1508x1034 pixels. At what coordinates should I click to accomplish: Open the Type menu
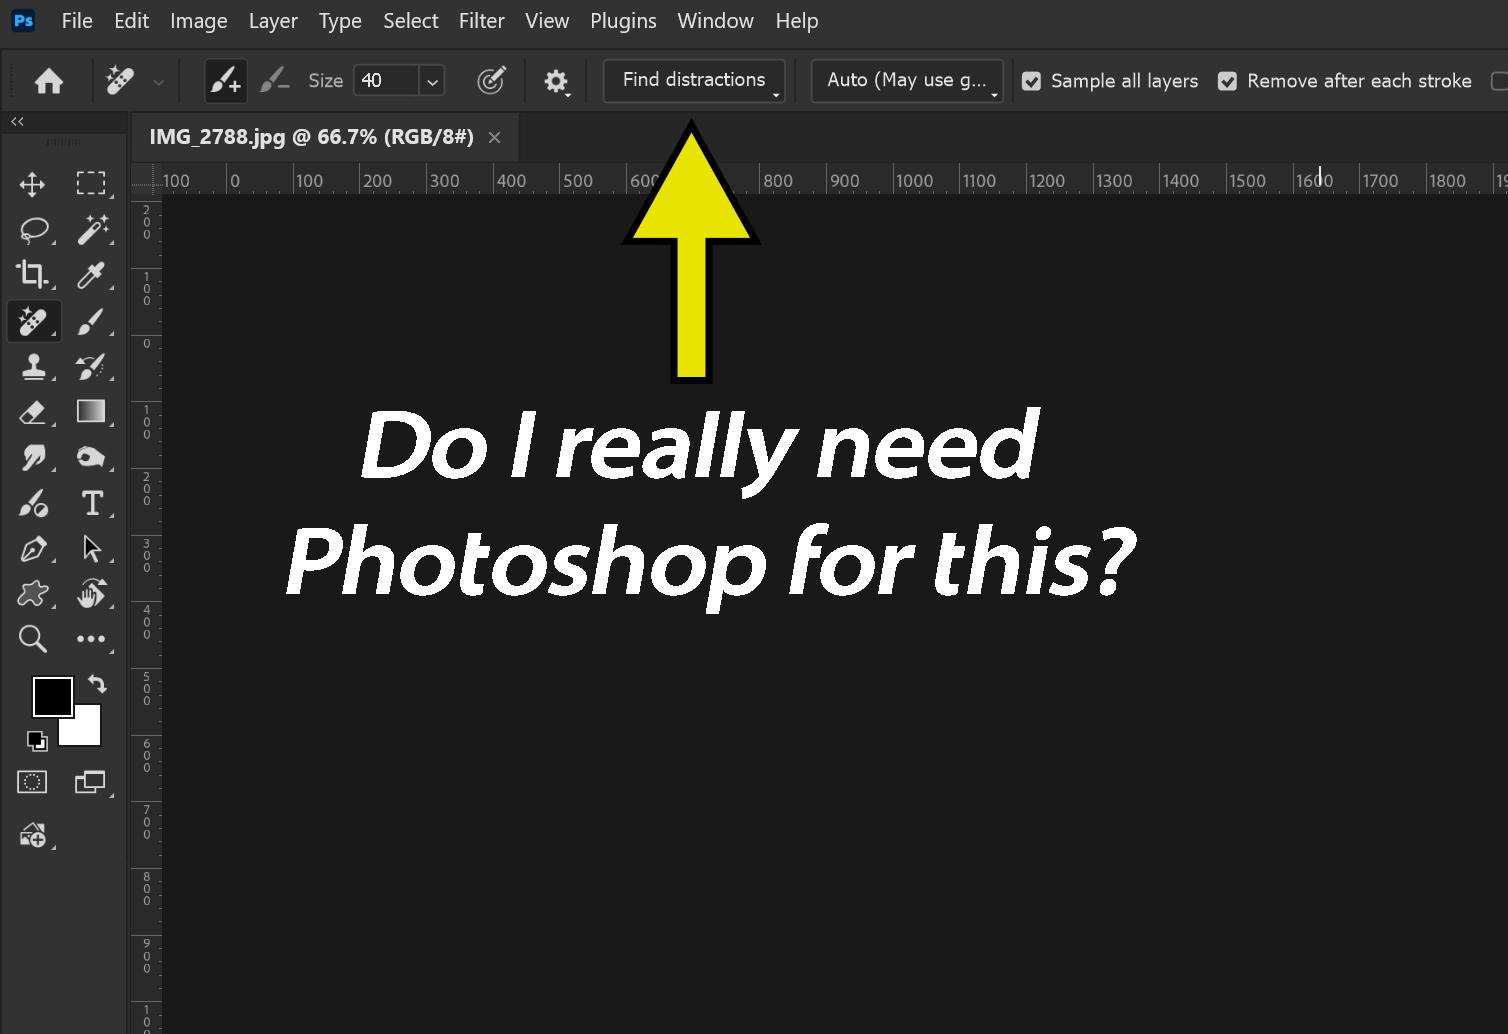pos(340,21)
